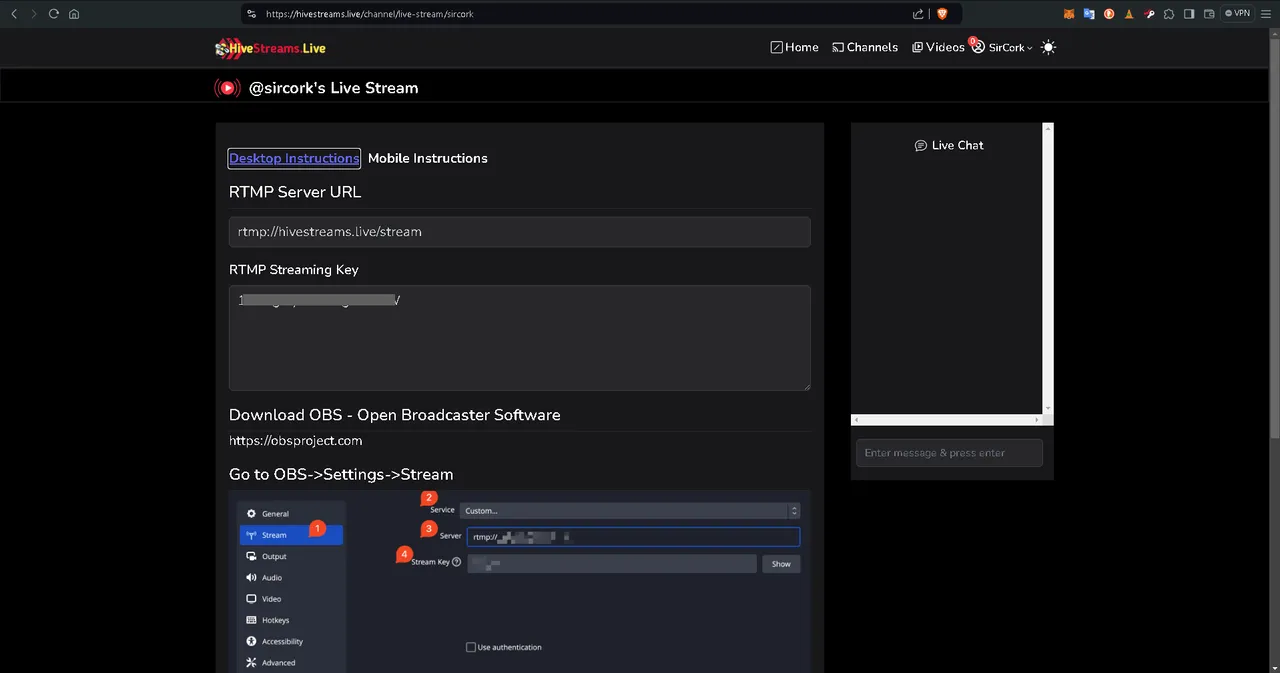The image size is (1280, 673).
Task: Open the browser home page icon
Action: (74, 14)
